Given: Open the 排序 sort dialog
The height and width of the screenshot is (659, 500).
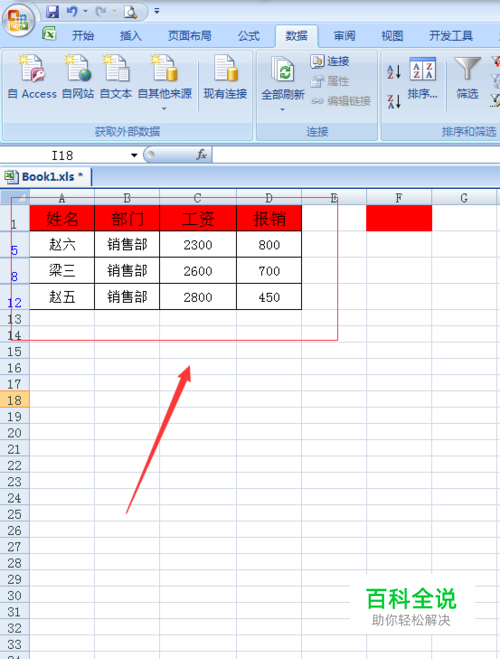Looking at the screenshot, I should tap(422, 78).
